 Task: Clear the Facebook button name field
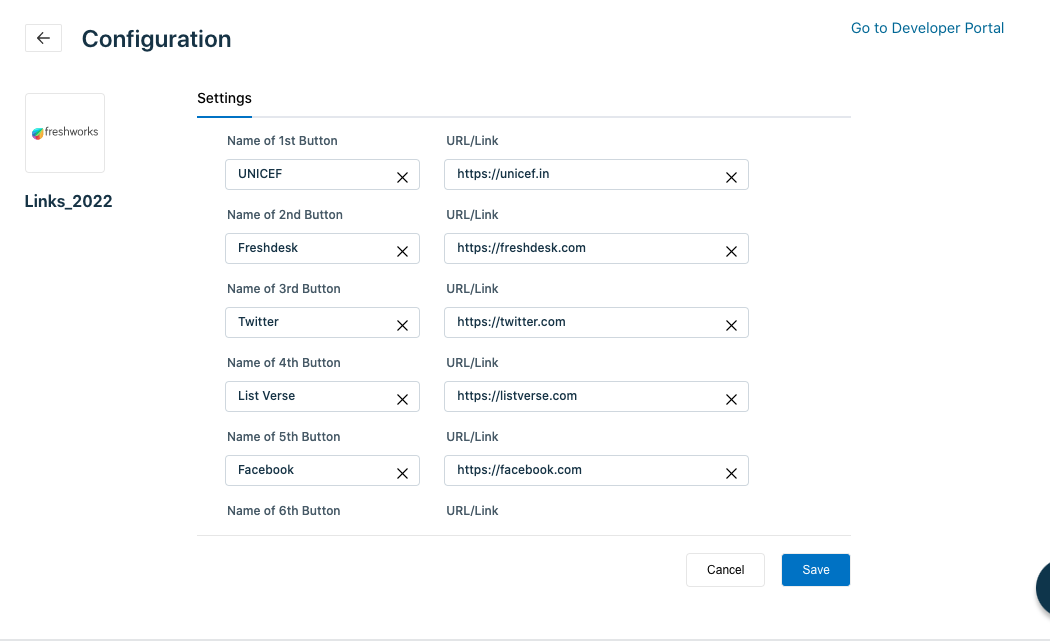pyautogui.click(x=402, y=474)
